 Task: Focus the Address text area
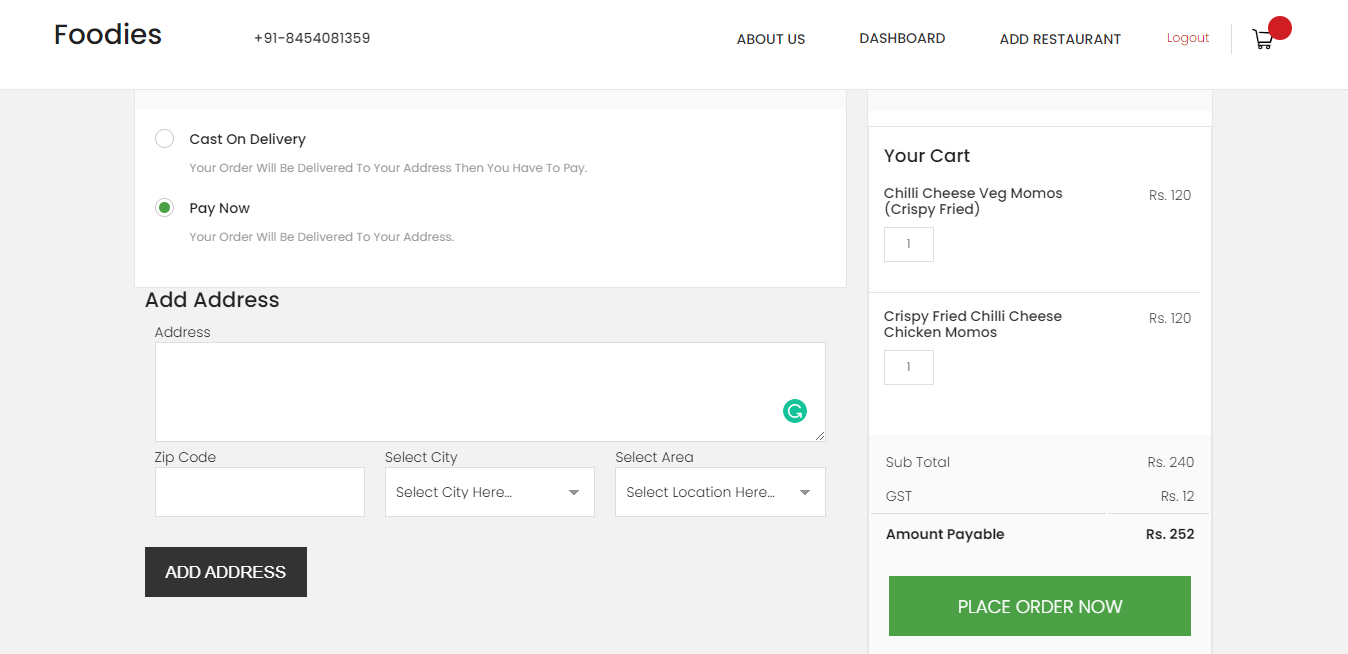pyautogui.click(x=490, y=392)
